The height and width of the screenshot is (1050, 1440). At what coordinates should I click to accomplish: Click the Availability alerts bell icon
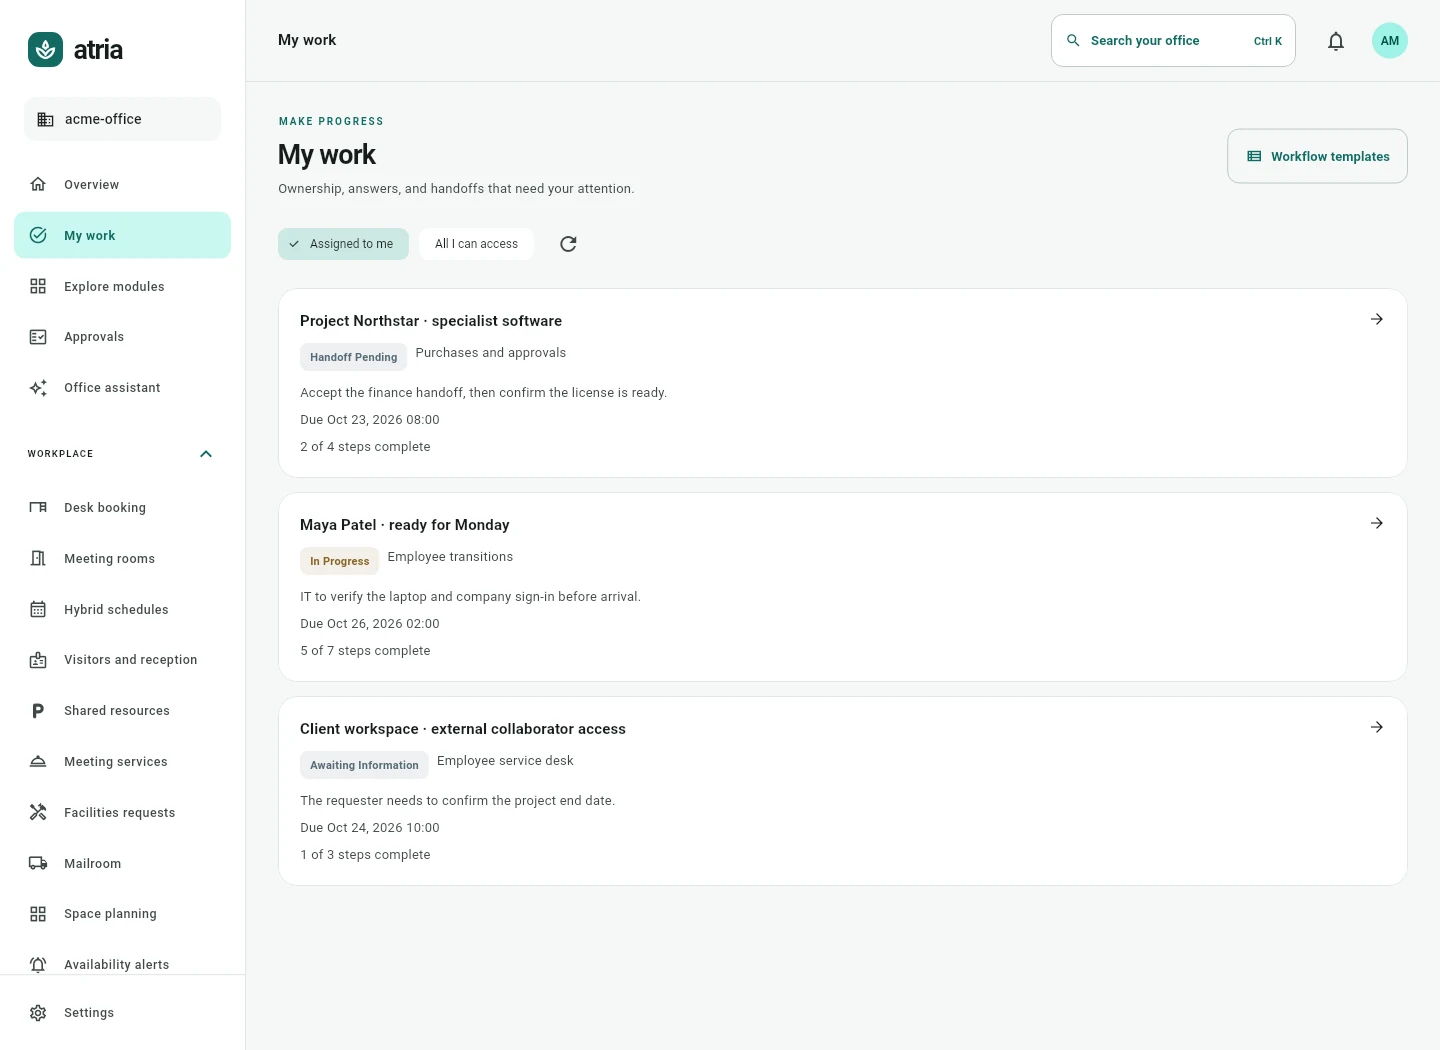click(38, 964)
